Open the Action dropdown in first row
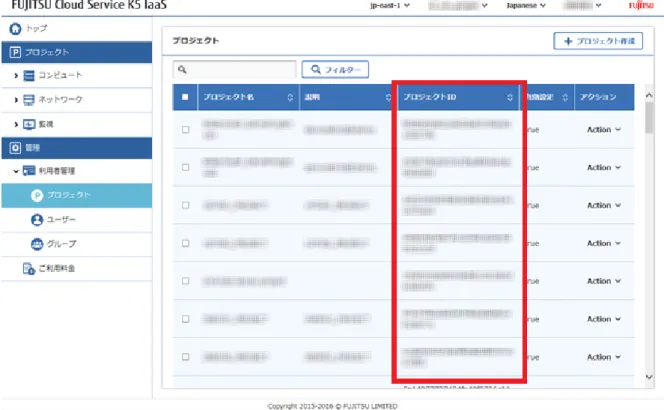664x410 pixels. (604, 130)
